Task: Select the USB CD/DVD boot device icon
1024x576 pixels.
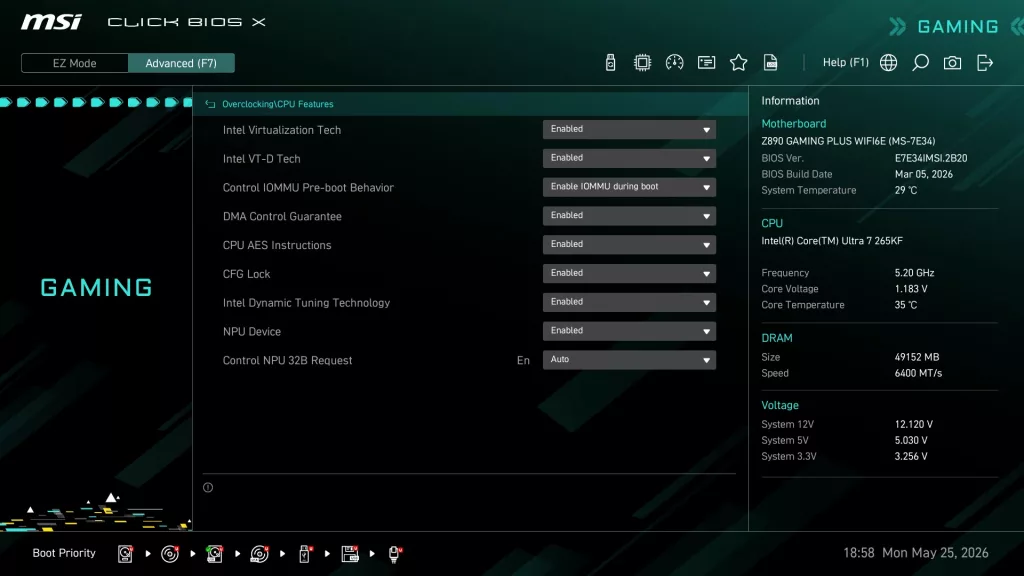Action: [259, 554]
